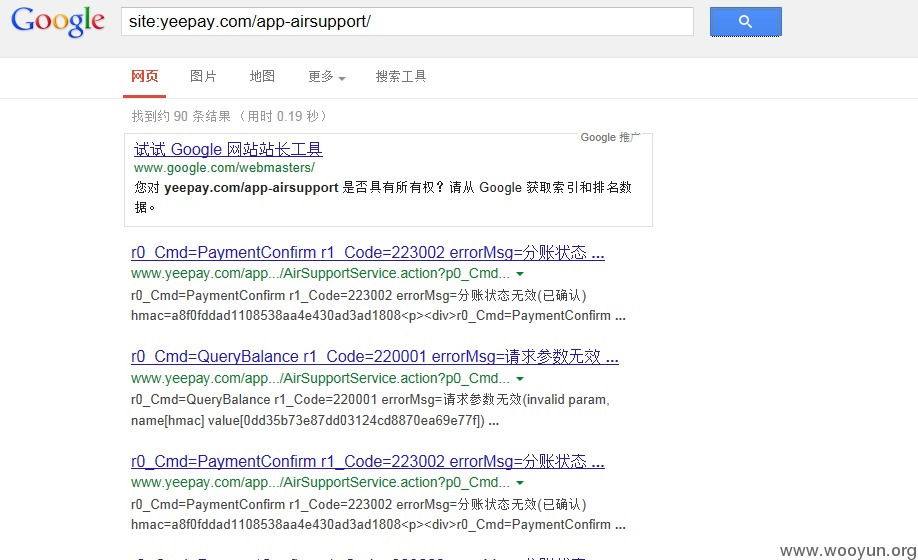
Task: Open first PaymentConfirm 223002 result title
Action: (x=368, y=252)
